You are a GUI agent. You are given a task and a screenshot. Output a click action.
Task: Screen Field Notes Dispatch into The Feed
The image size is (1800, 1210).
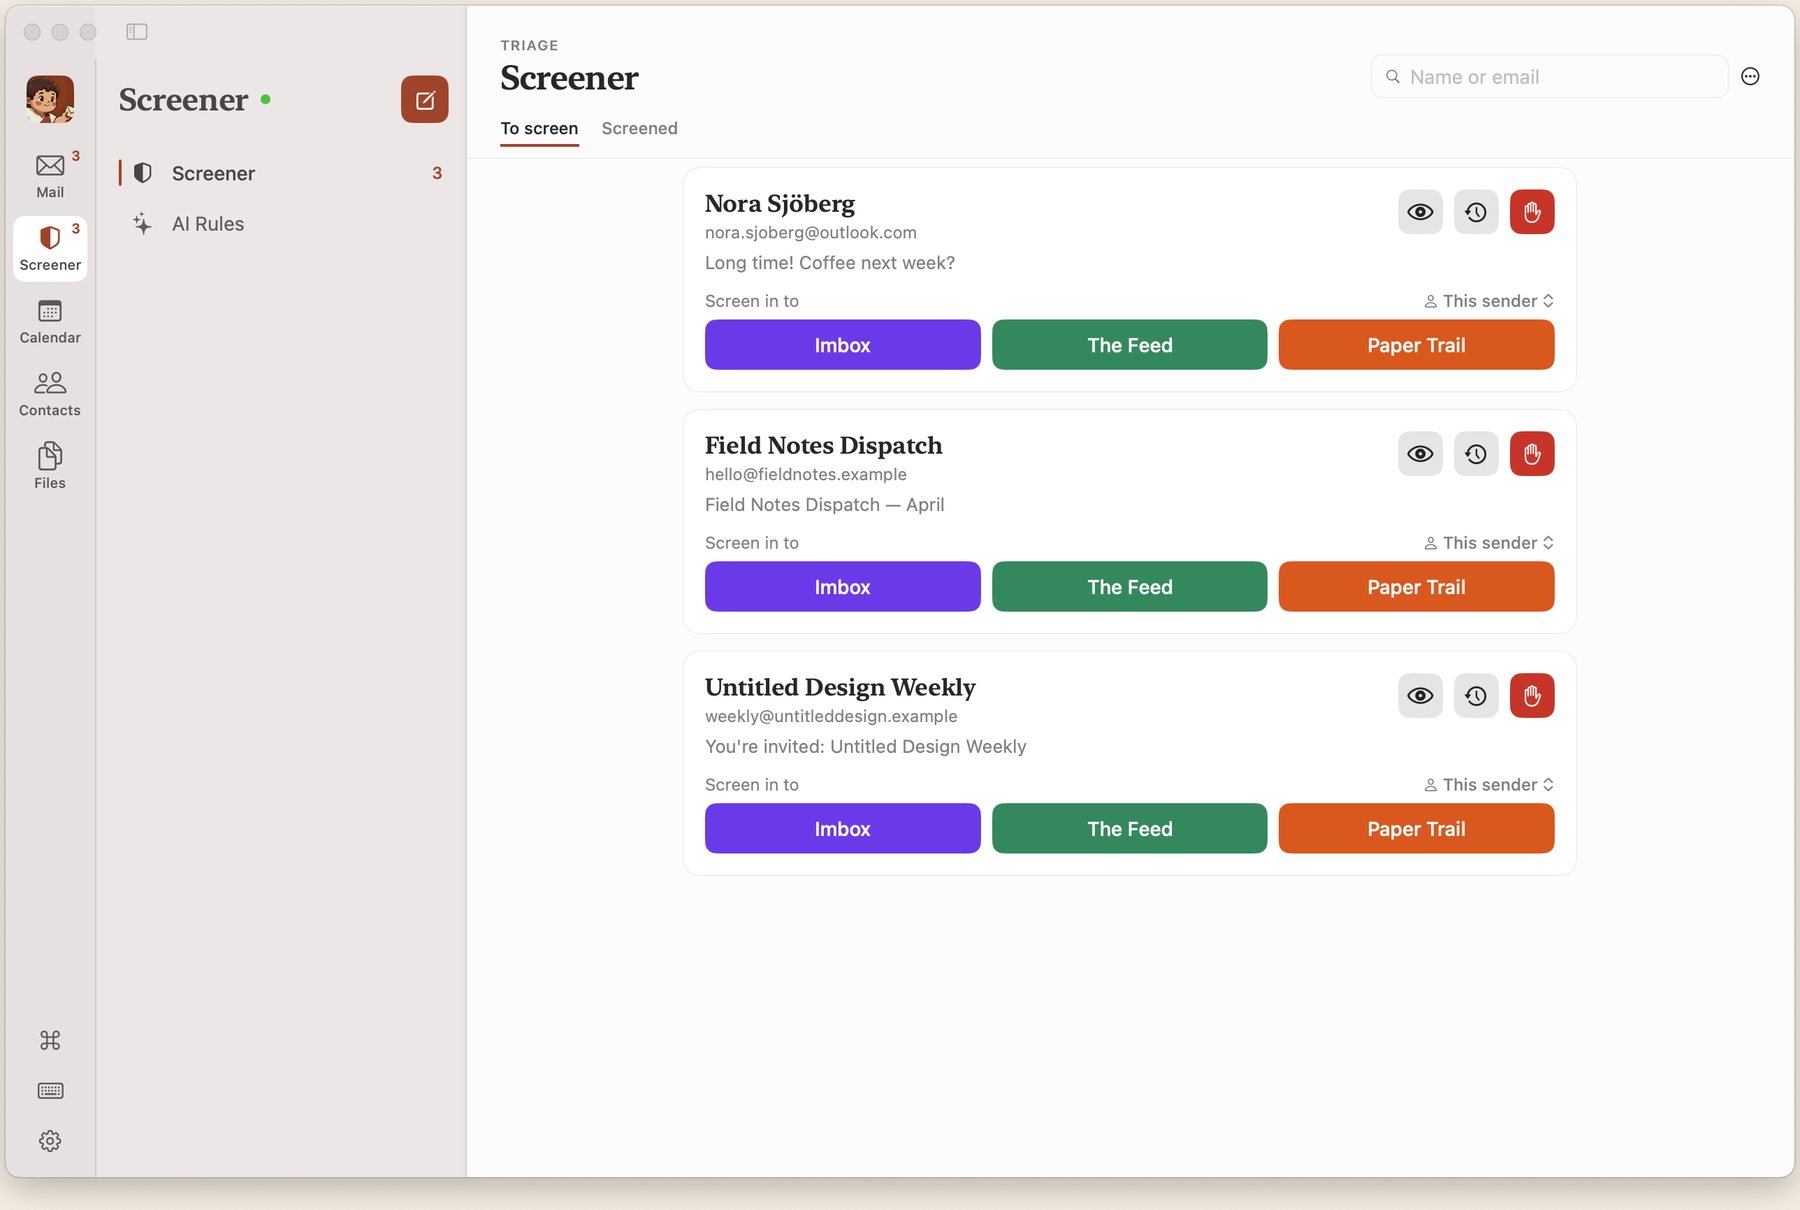tap(1129, 587)
